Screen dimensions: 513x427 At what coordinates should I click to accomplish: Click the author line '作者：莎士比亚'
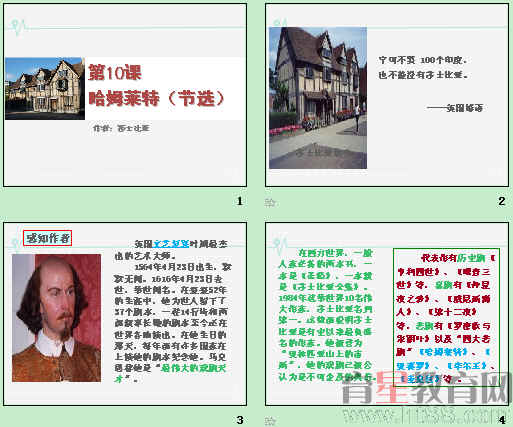click(x=121, y=128)
